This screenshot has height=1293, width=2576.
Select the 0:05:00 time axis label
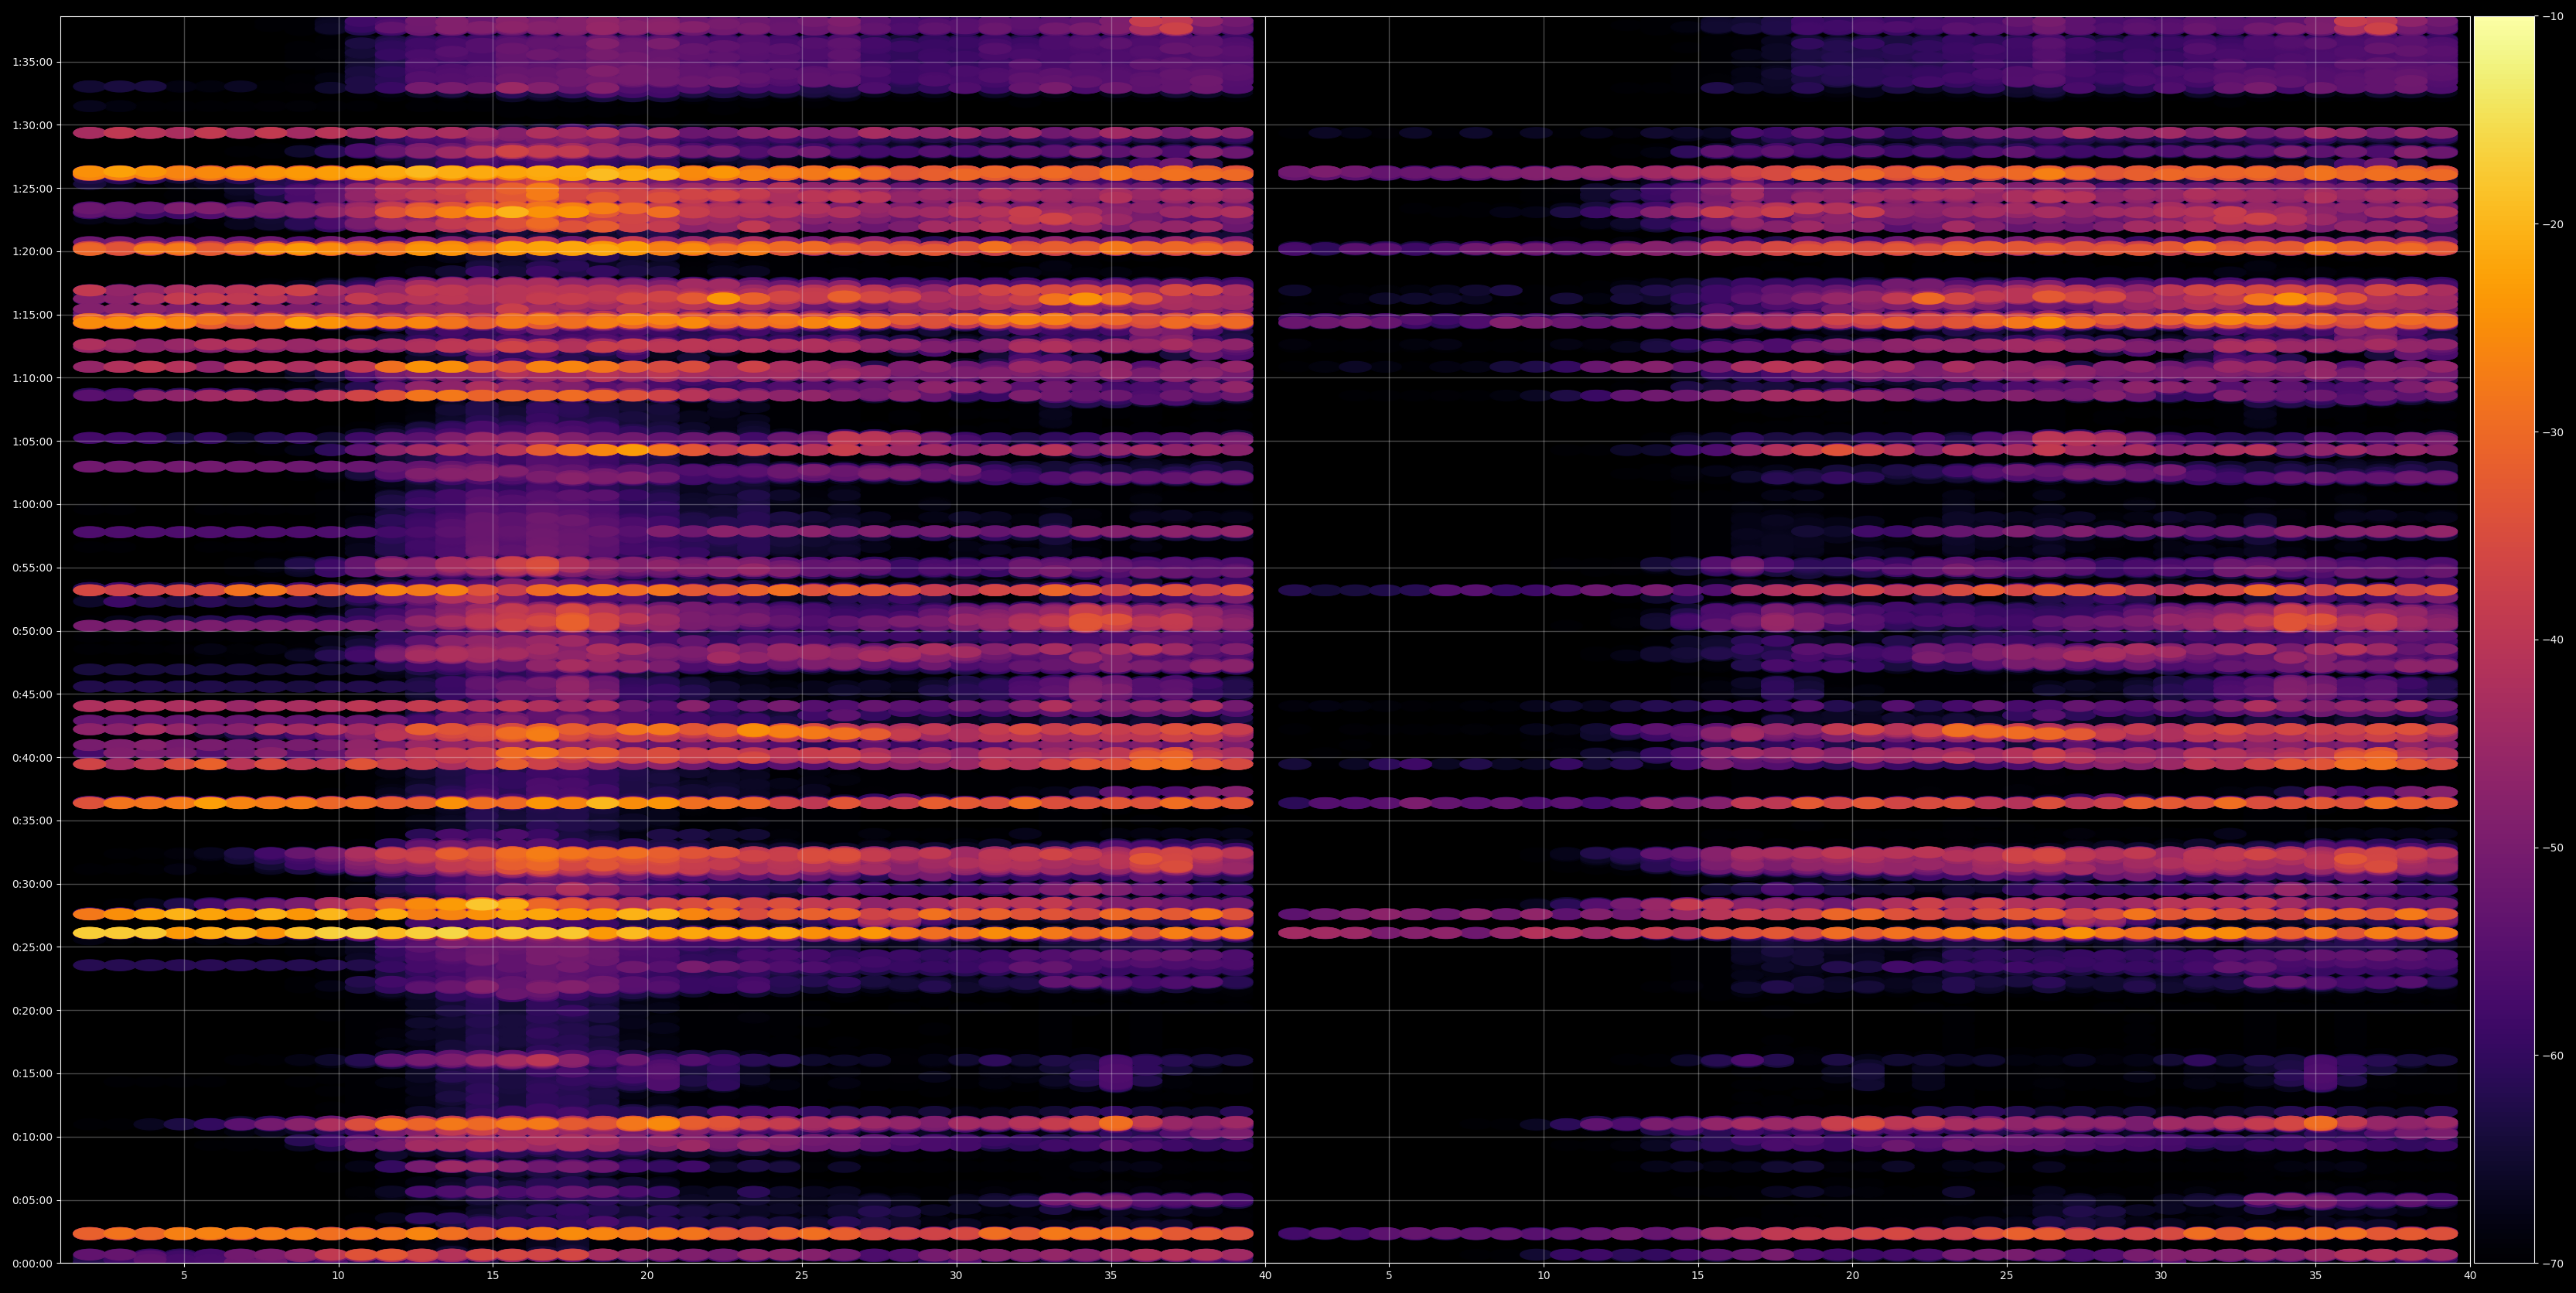coord(32,1200)
